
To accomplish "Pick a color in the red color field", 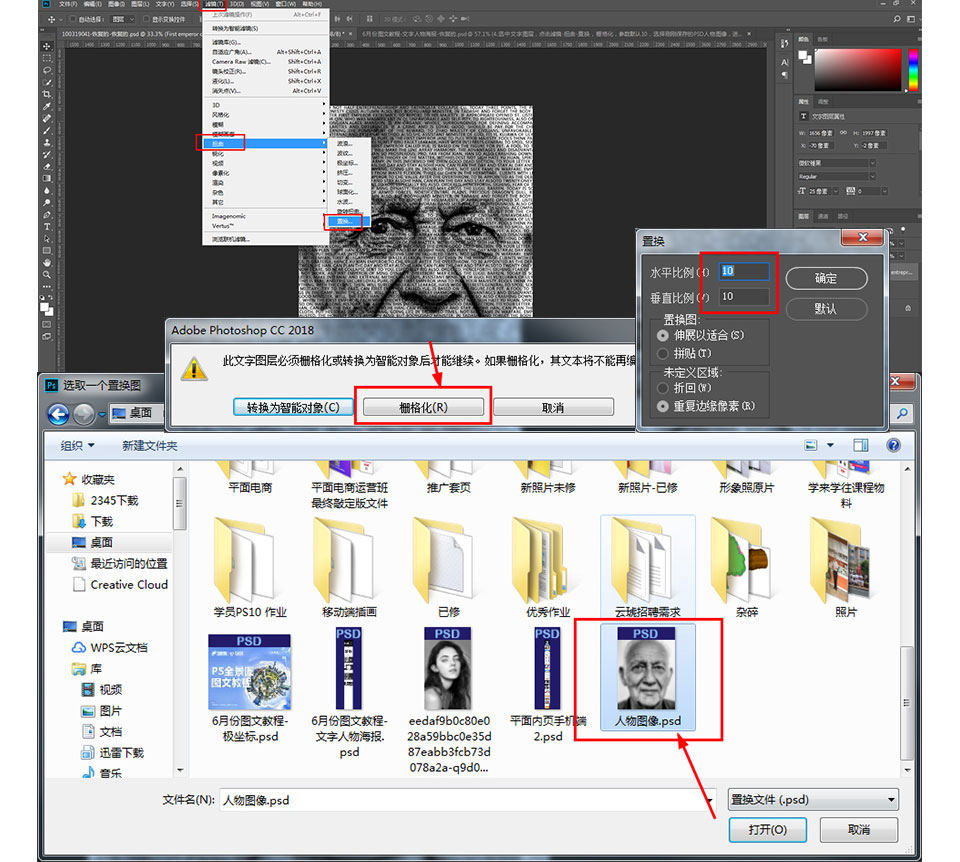I will (858, 70).
